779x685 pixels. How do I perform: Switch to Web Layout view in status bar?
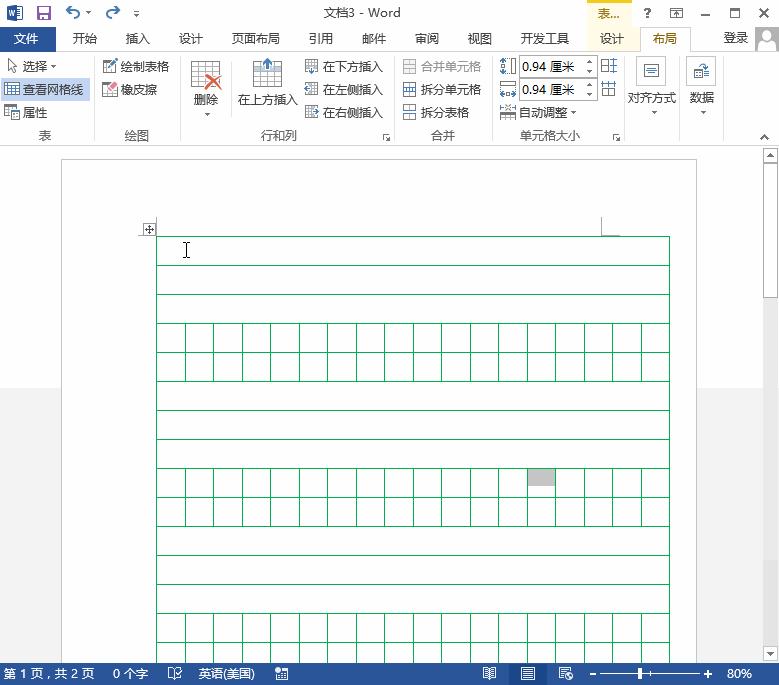tap(565, 674)
